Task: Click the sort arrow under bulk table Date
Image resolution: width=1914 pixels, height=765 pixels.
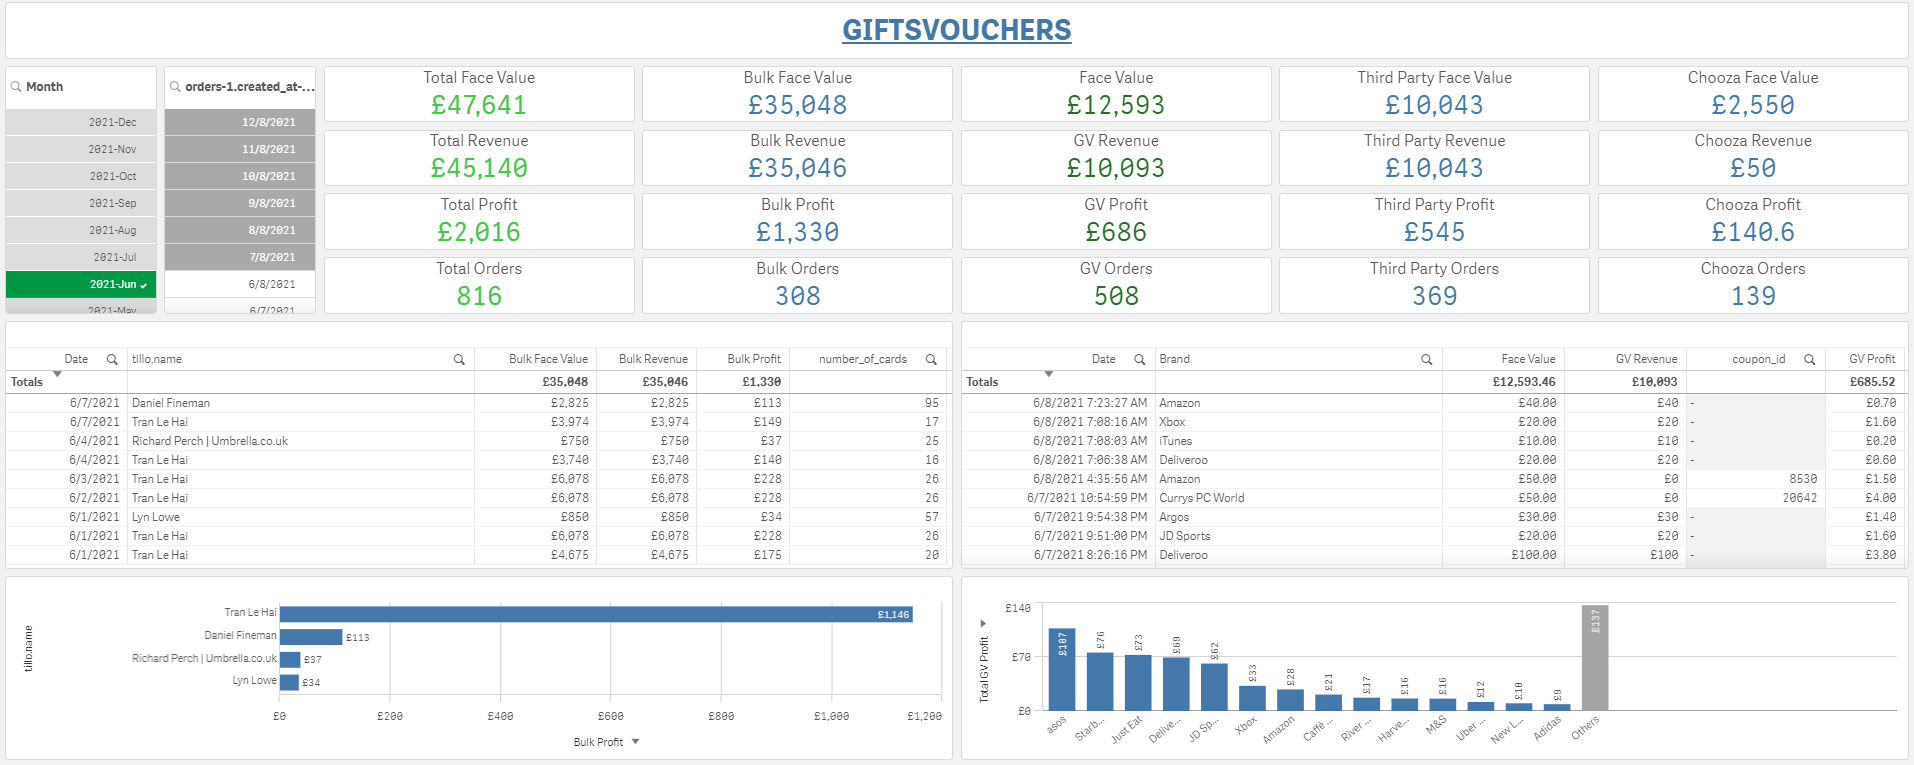Action: tap(57, 374)
